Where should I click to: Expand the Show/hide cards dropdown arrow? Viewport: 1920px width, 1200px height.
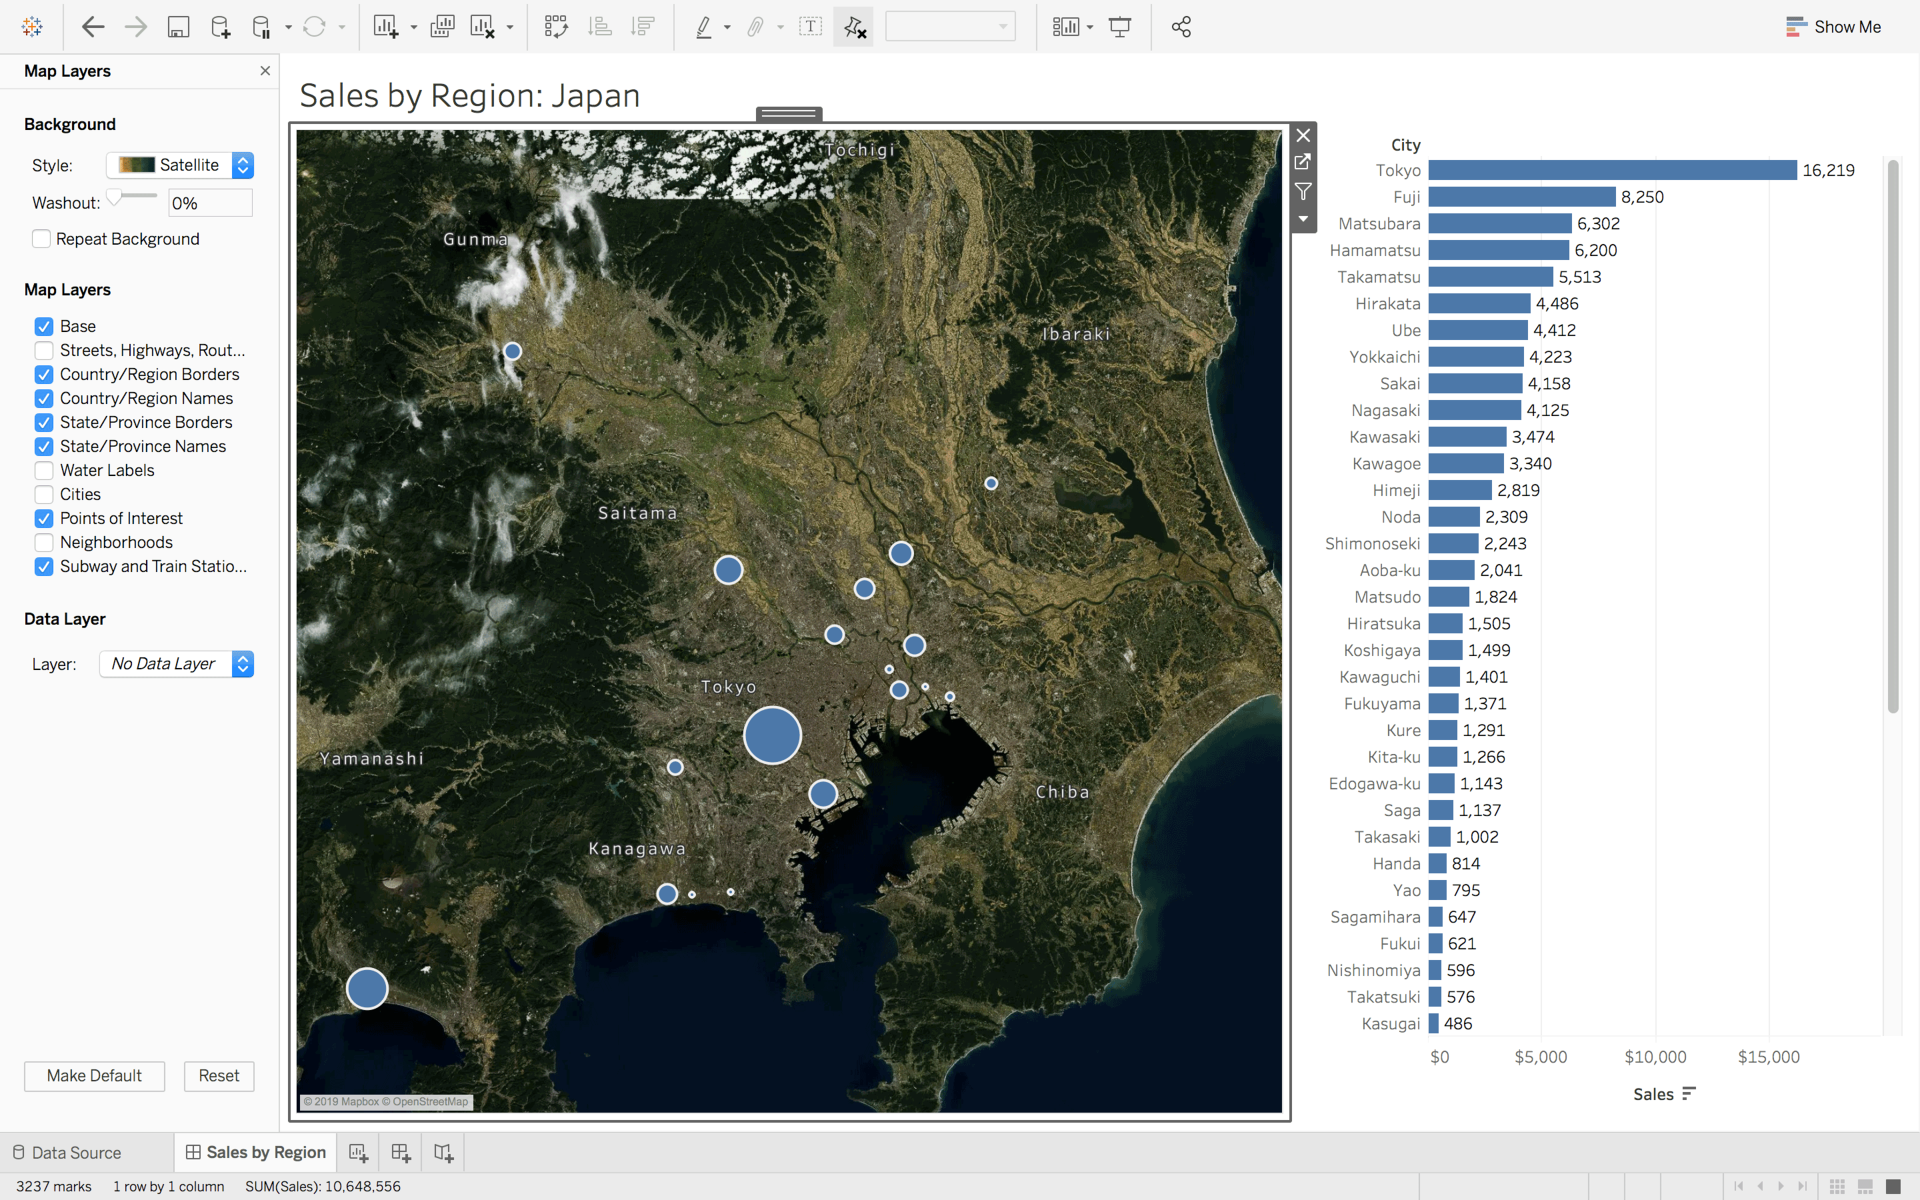tap(1090, 28)
